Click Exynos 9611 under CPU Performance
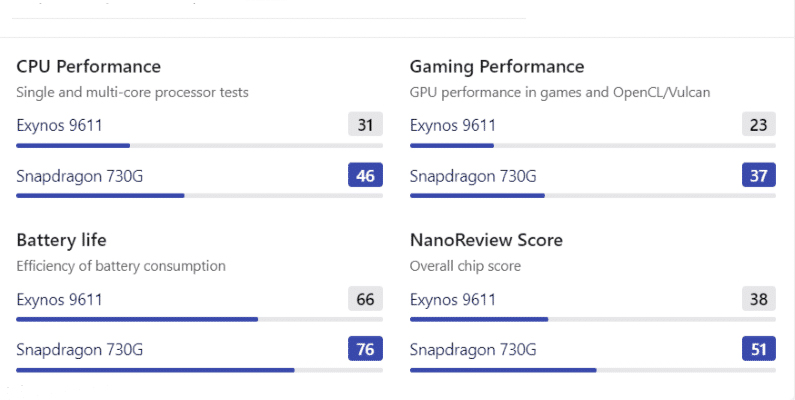The height and width of the screenshot is (400, 795). point(59,125)
